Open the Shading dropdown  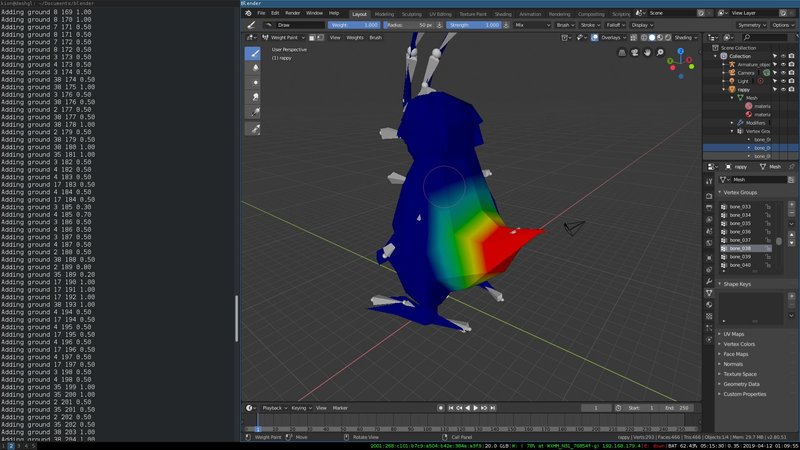tap(686, 38)
